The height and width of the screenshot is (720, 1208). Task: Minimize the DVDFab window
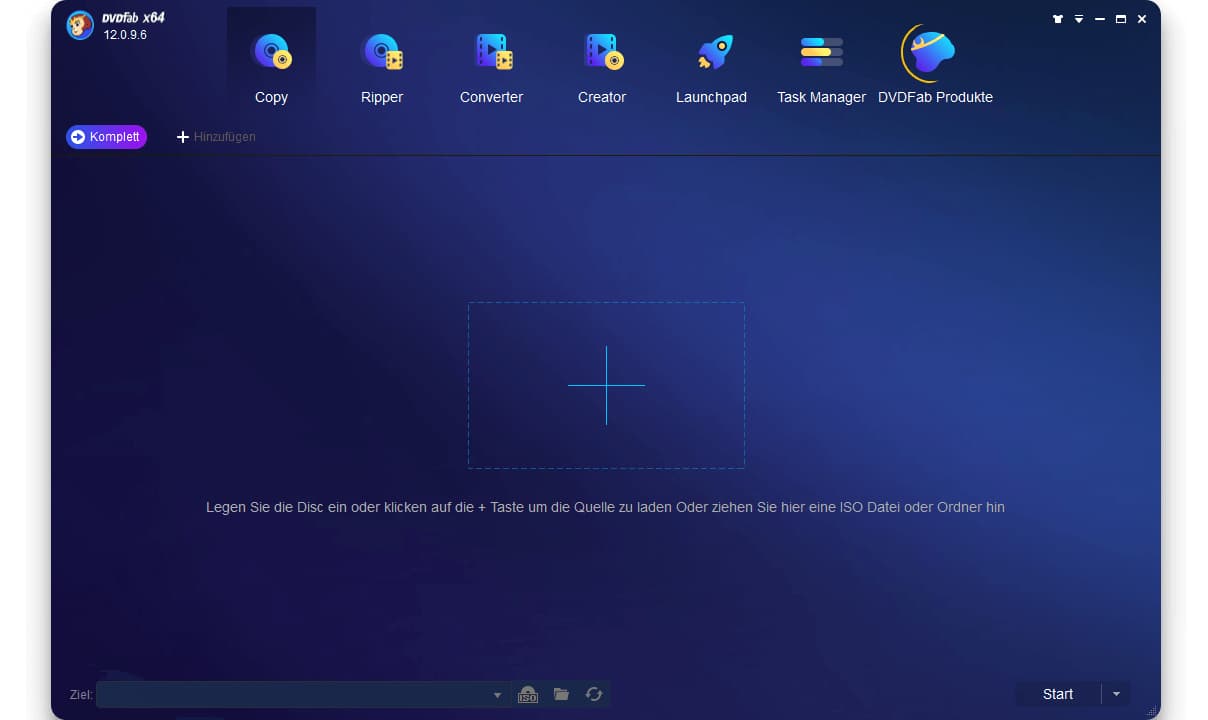(1100, 19)
